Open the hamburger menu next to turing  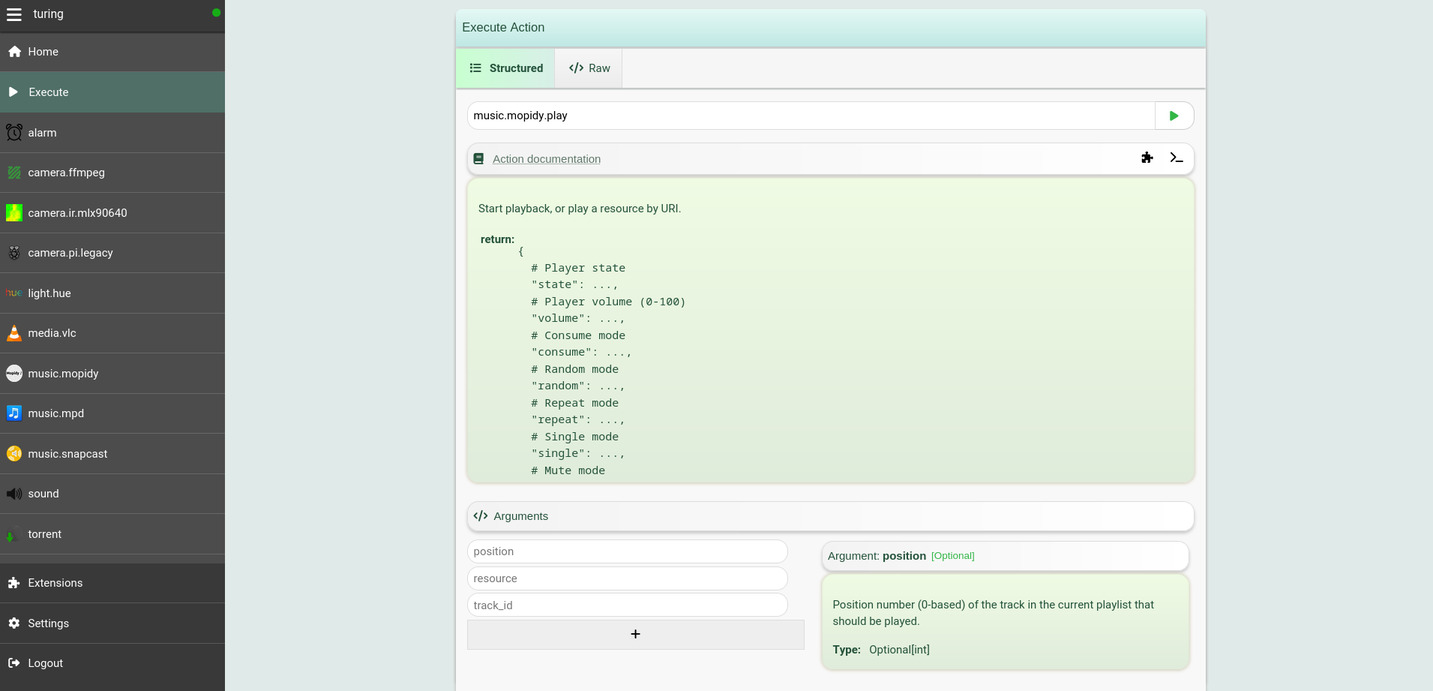point(14,14)
